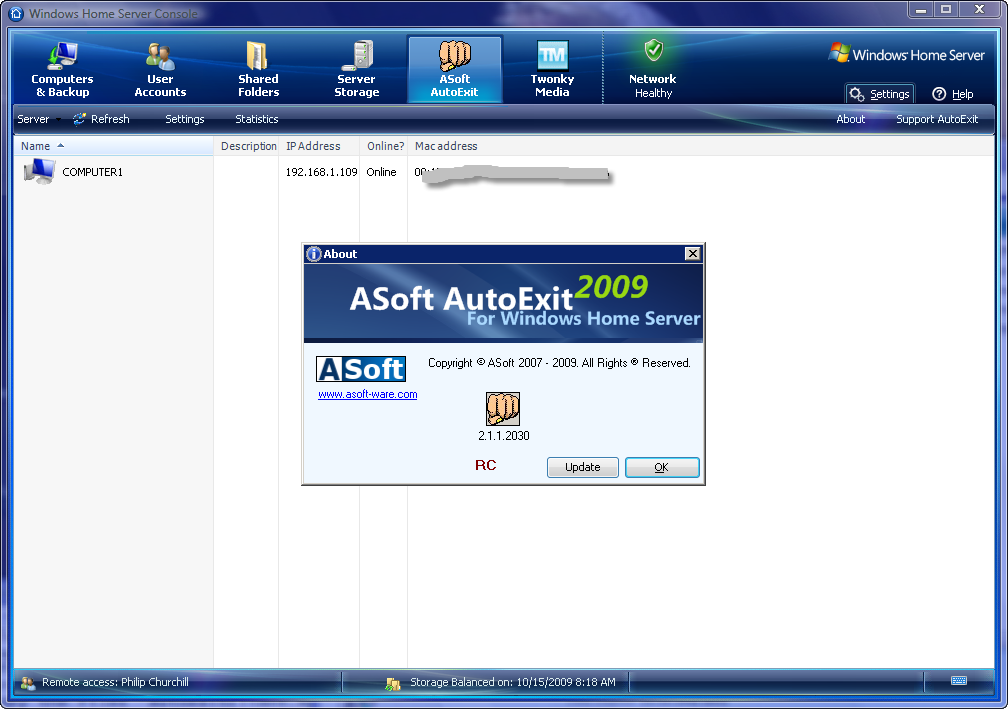Screen dimensions: 1008x709
Task: Click the Windows Home Server Console title icon
Action: 16,13
